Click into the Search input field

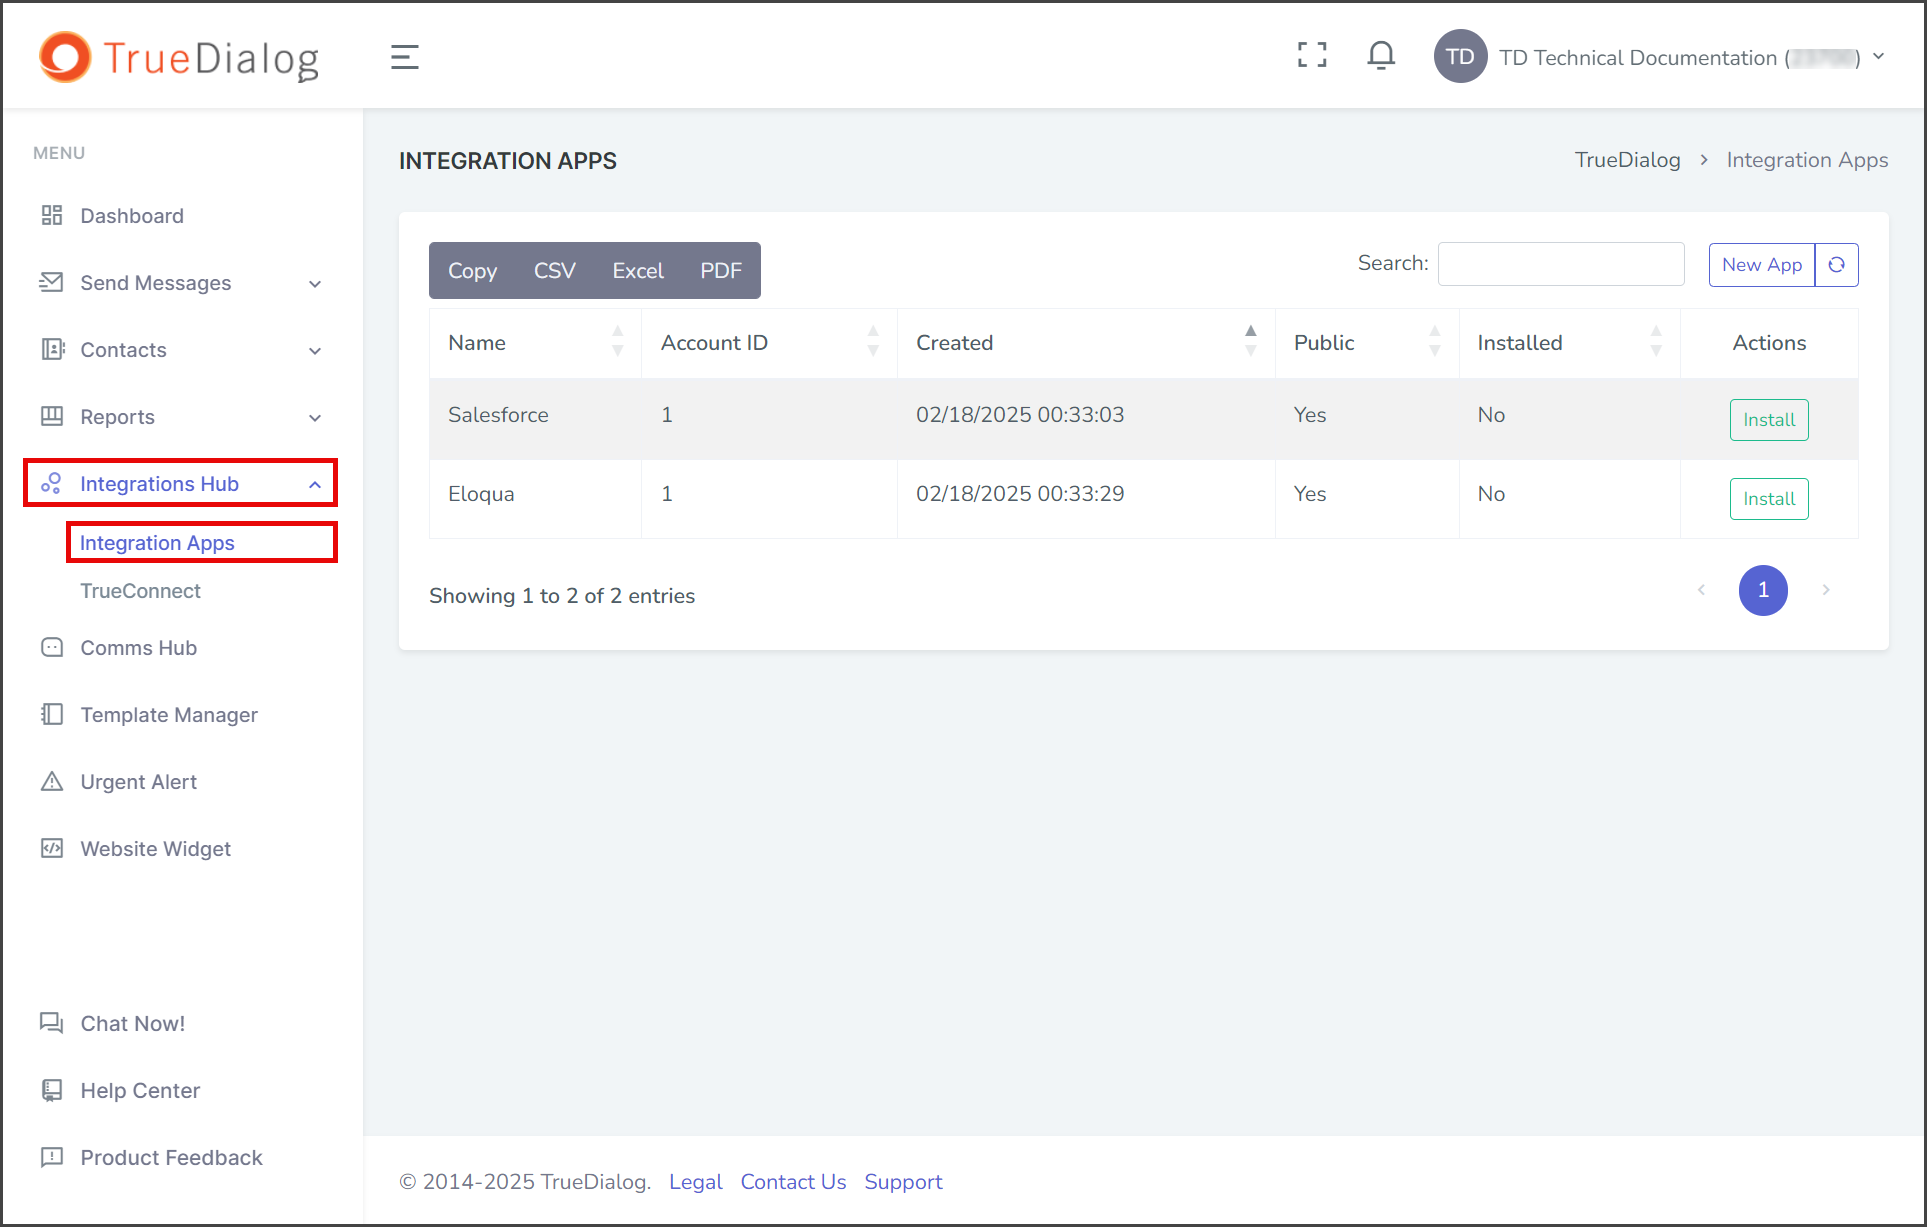(1561, 264)
